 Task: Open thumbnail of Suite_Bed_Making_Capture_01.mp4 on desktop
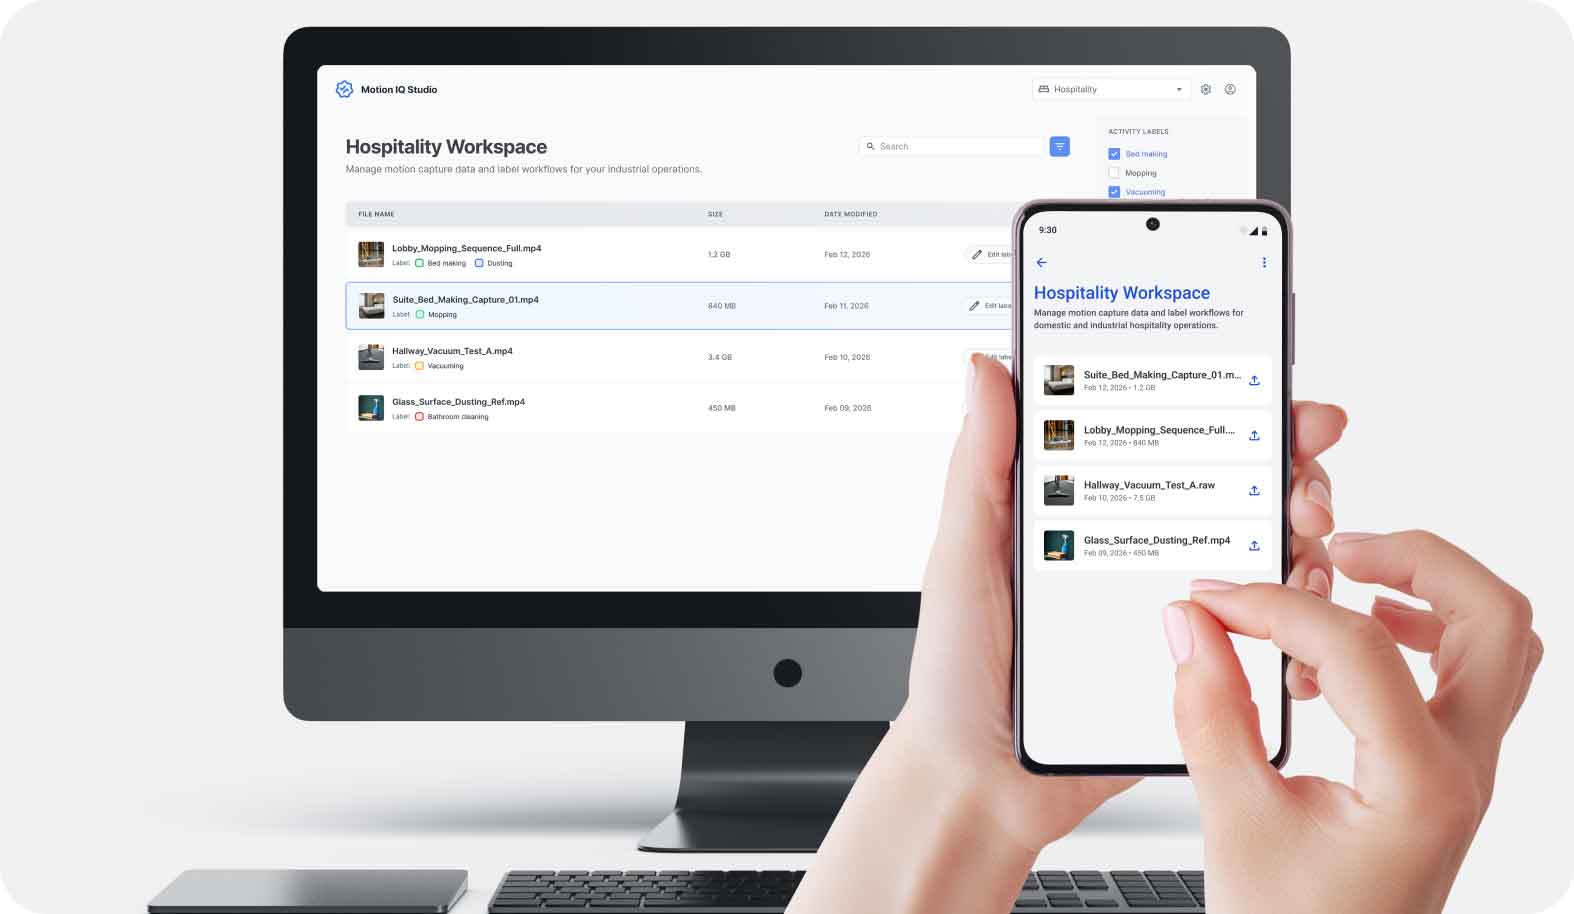click(x=371, y=305)
